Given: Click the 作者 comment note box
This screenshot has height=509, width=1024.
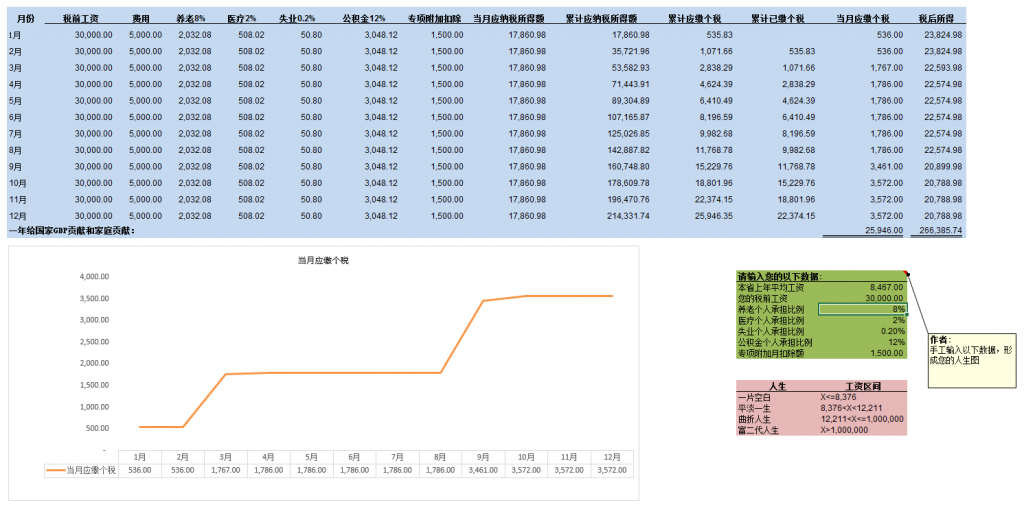Looking at the screenshot, I should pos(972,359).
